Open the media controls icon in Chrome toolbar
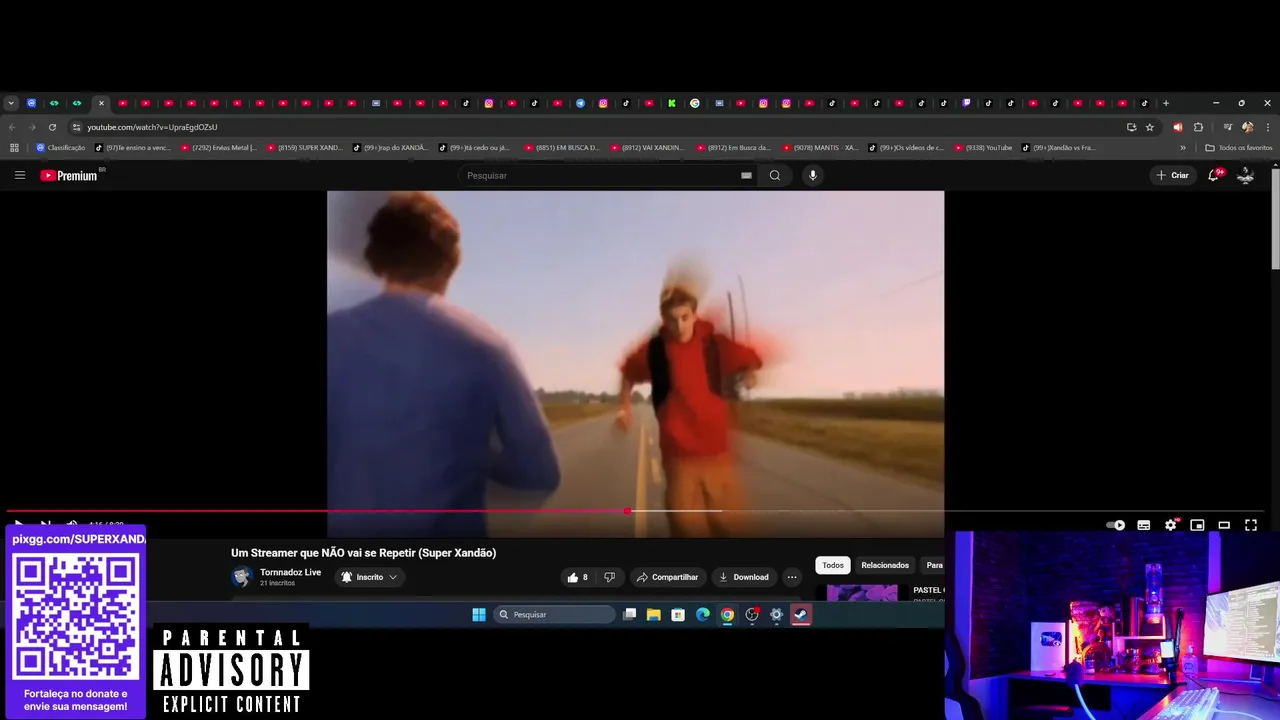 click(1228, 127)
